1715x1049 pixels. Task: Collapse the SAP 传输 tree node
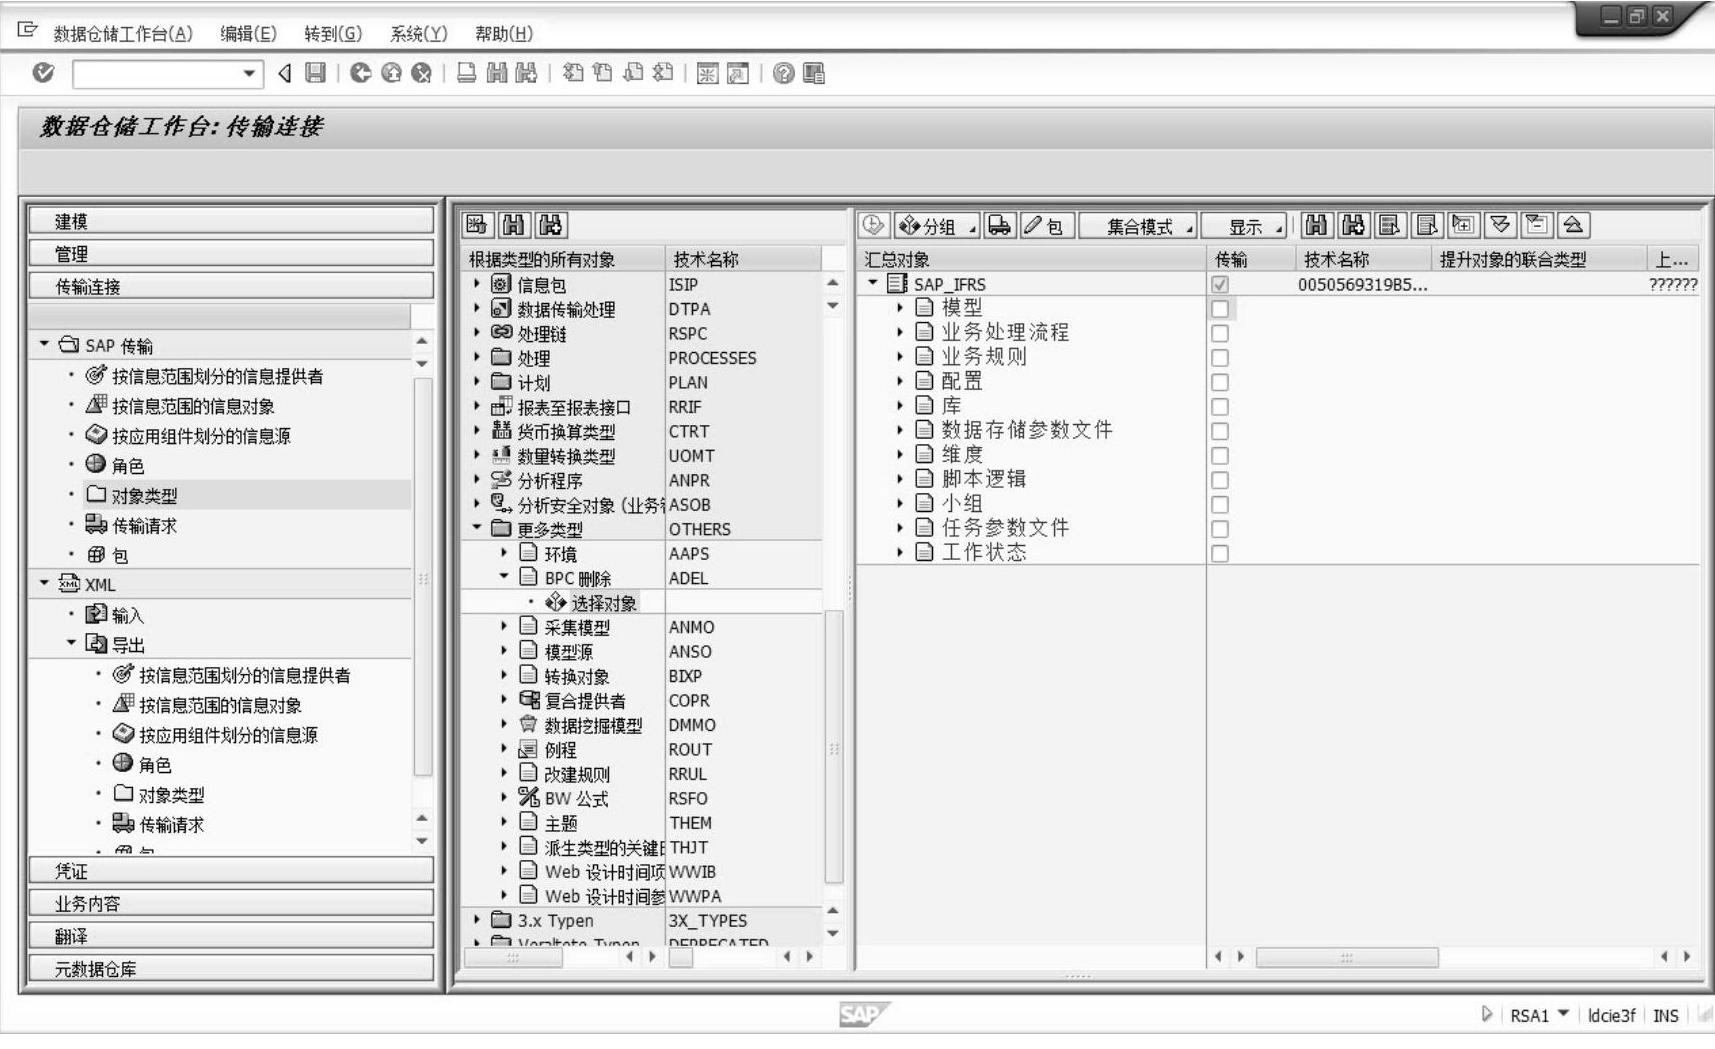coord(44,344)
